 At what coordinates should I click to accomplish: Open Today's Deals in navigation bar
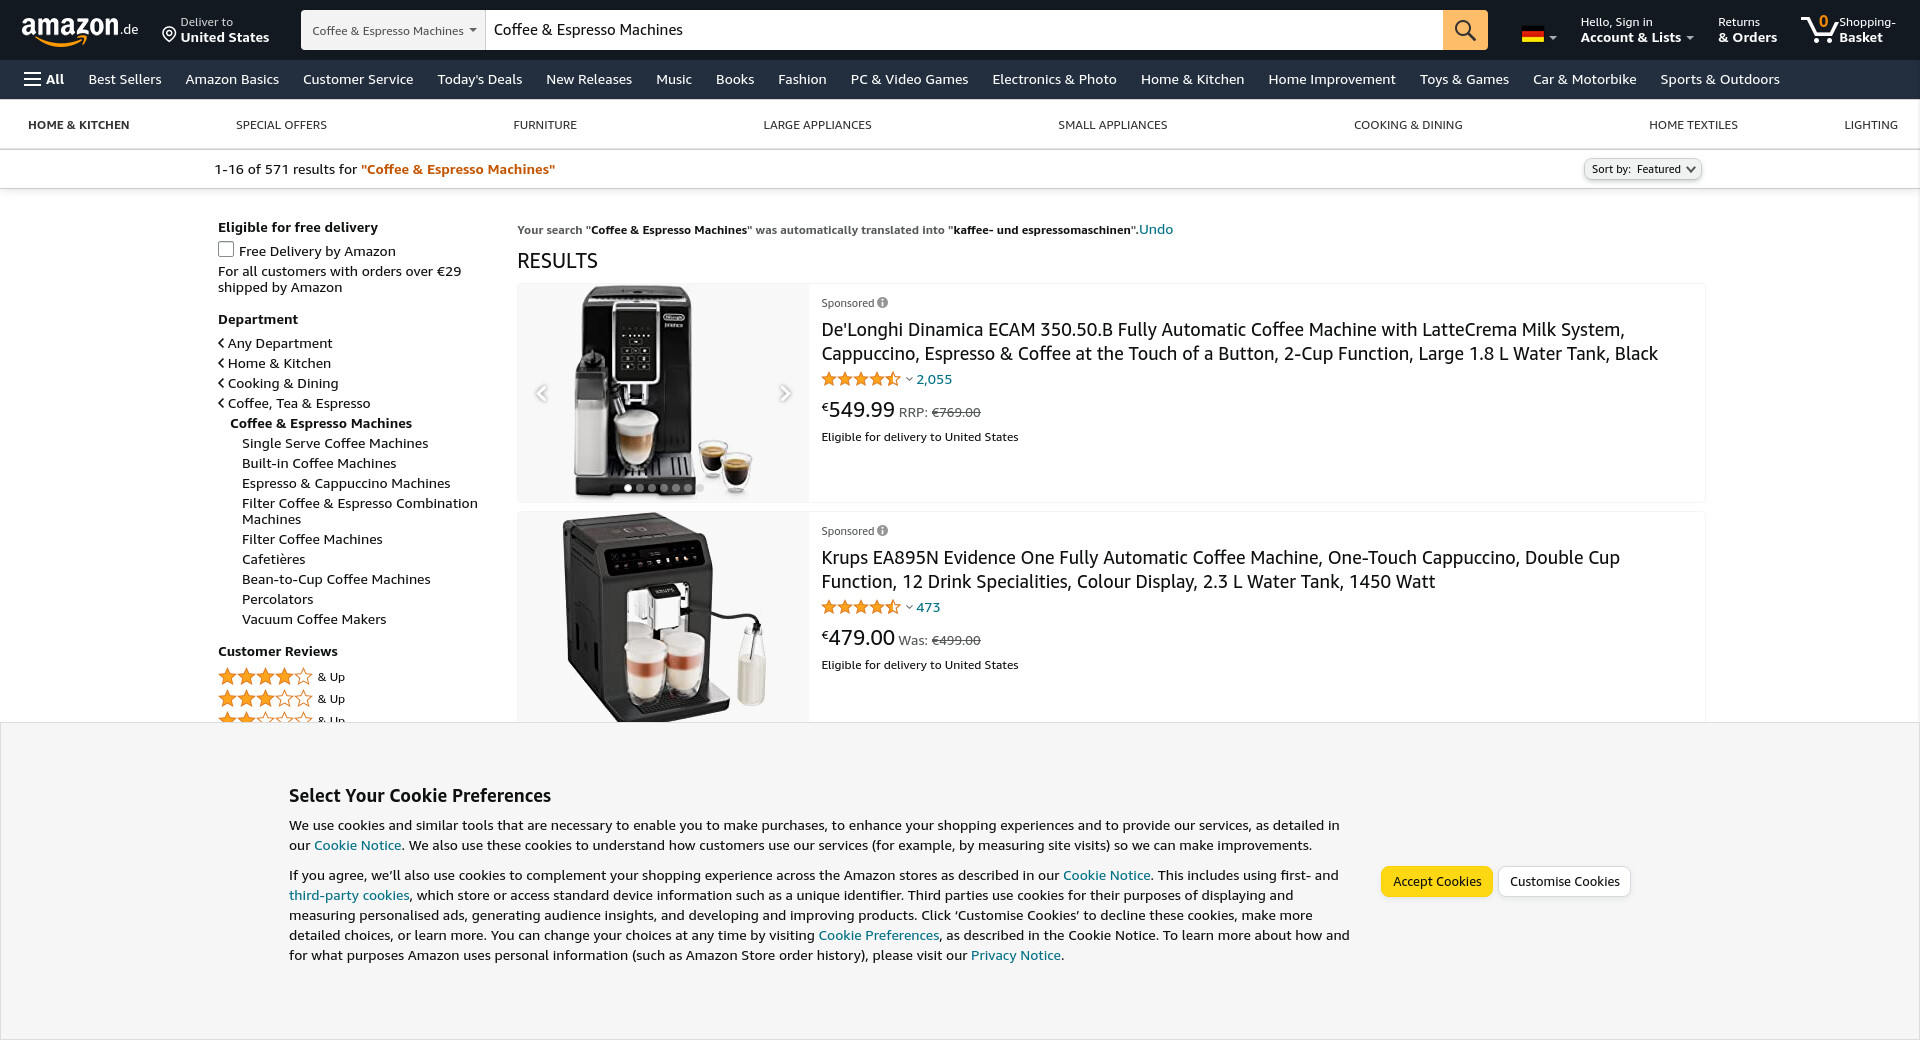pos(479,79)
